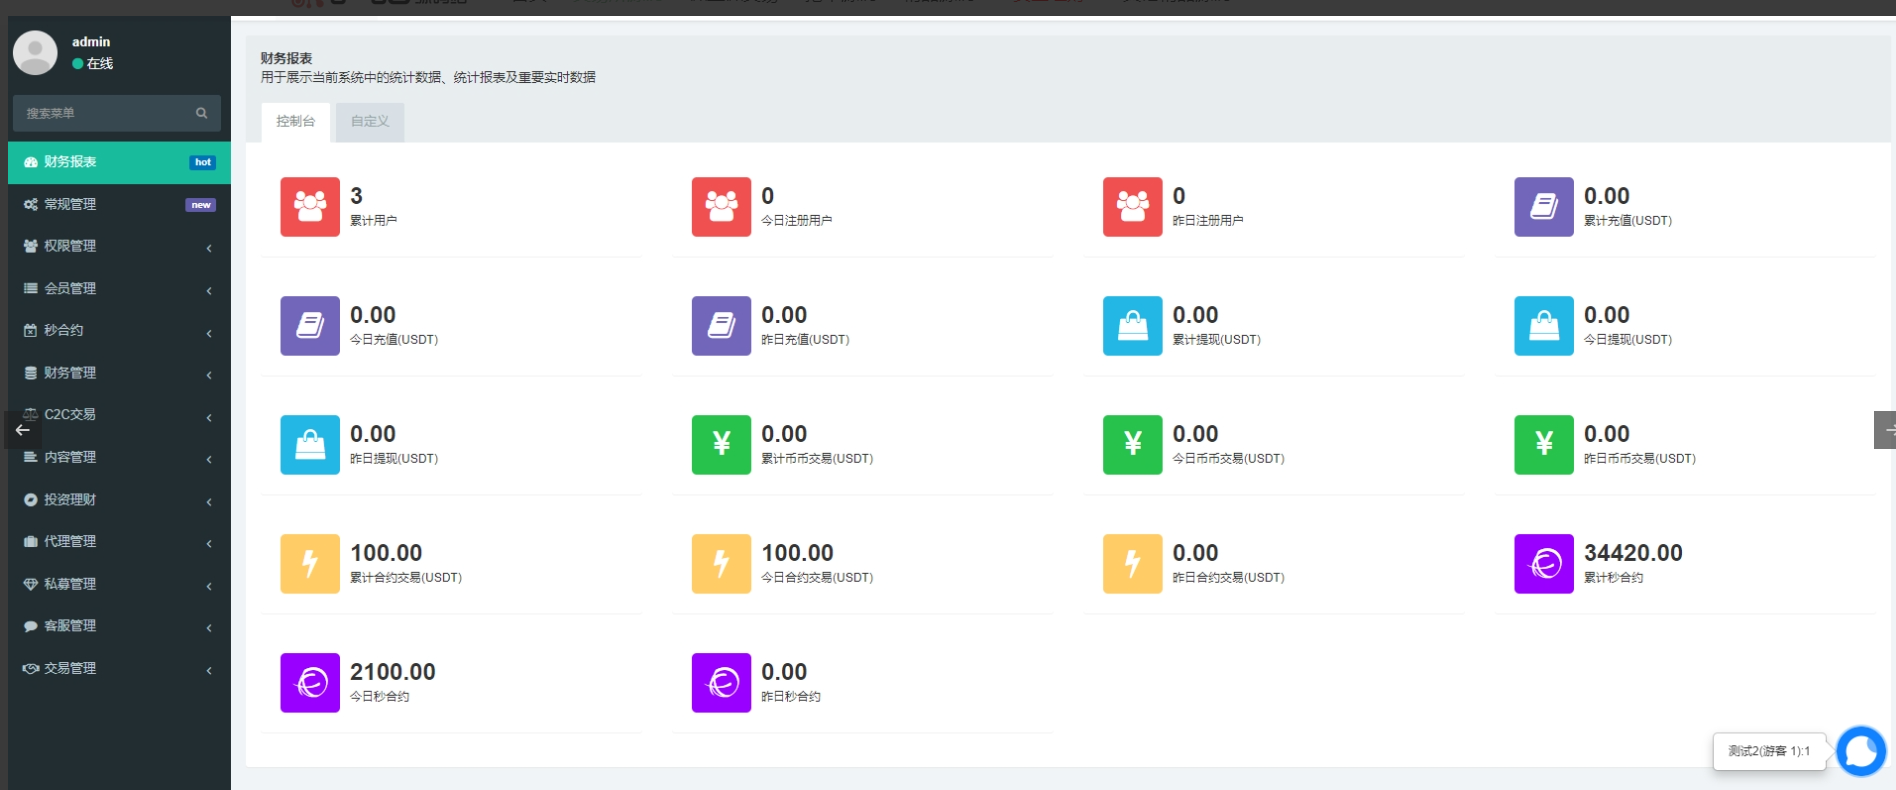This screenshot has height=790, width=1896.
Task: Expand the 会员管理 sidebar menu
Action: point(115,288)
